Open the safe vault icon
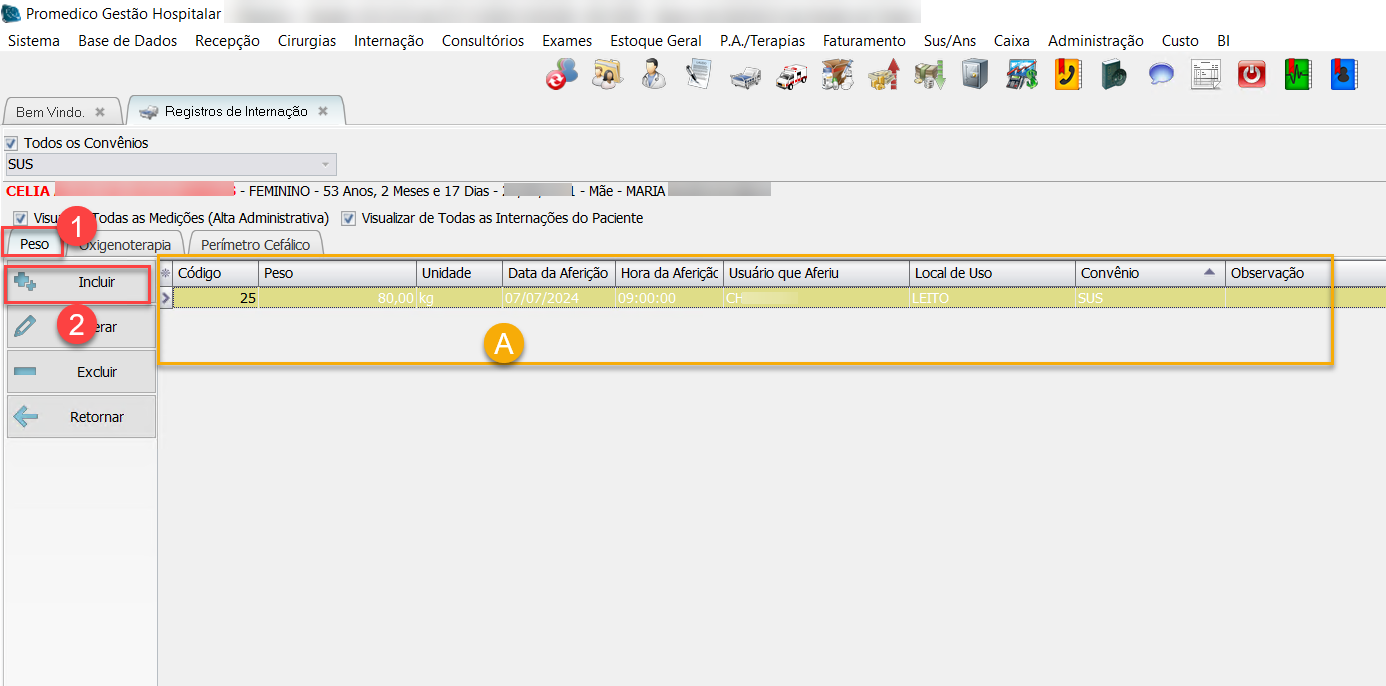This screenshot has width=1386, height=686. [975, 75]
